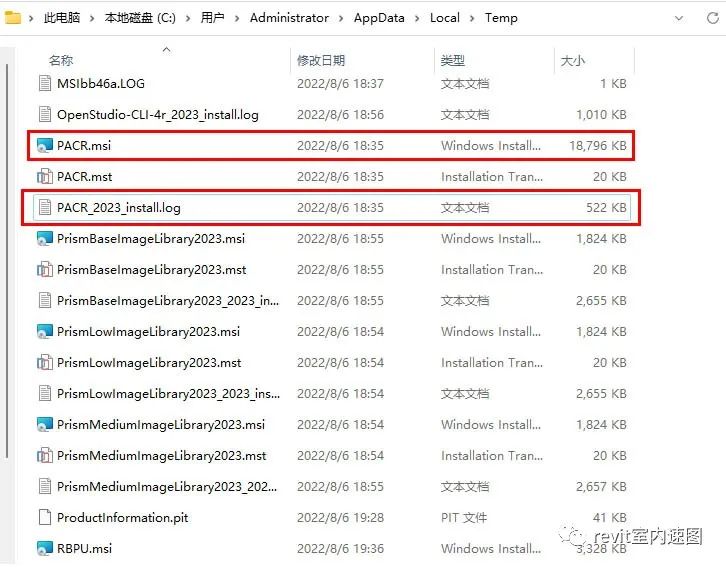Click the folder icon in address bar

point(13,18)
